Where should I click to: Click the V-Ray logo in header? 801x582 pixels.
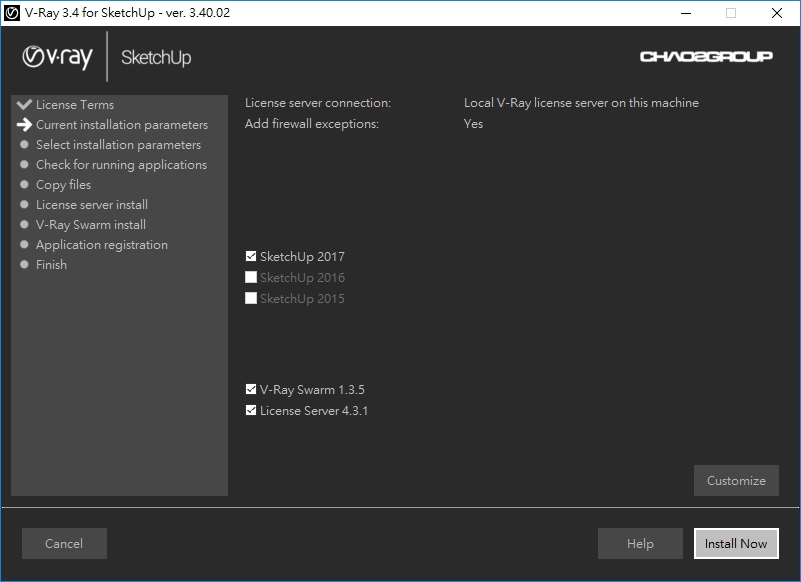coord(57,57)
